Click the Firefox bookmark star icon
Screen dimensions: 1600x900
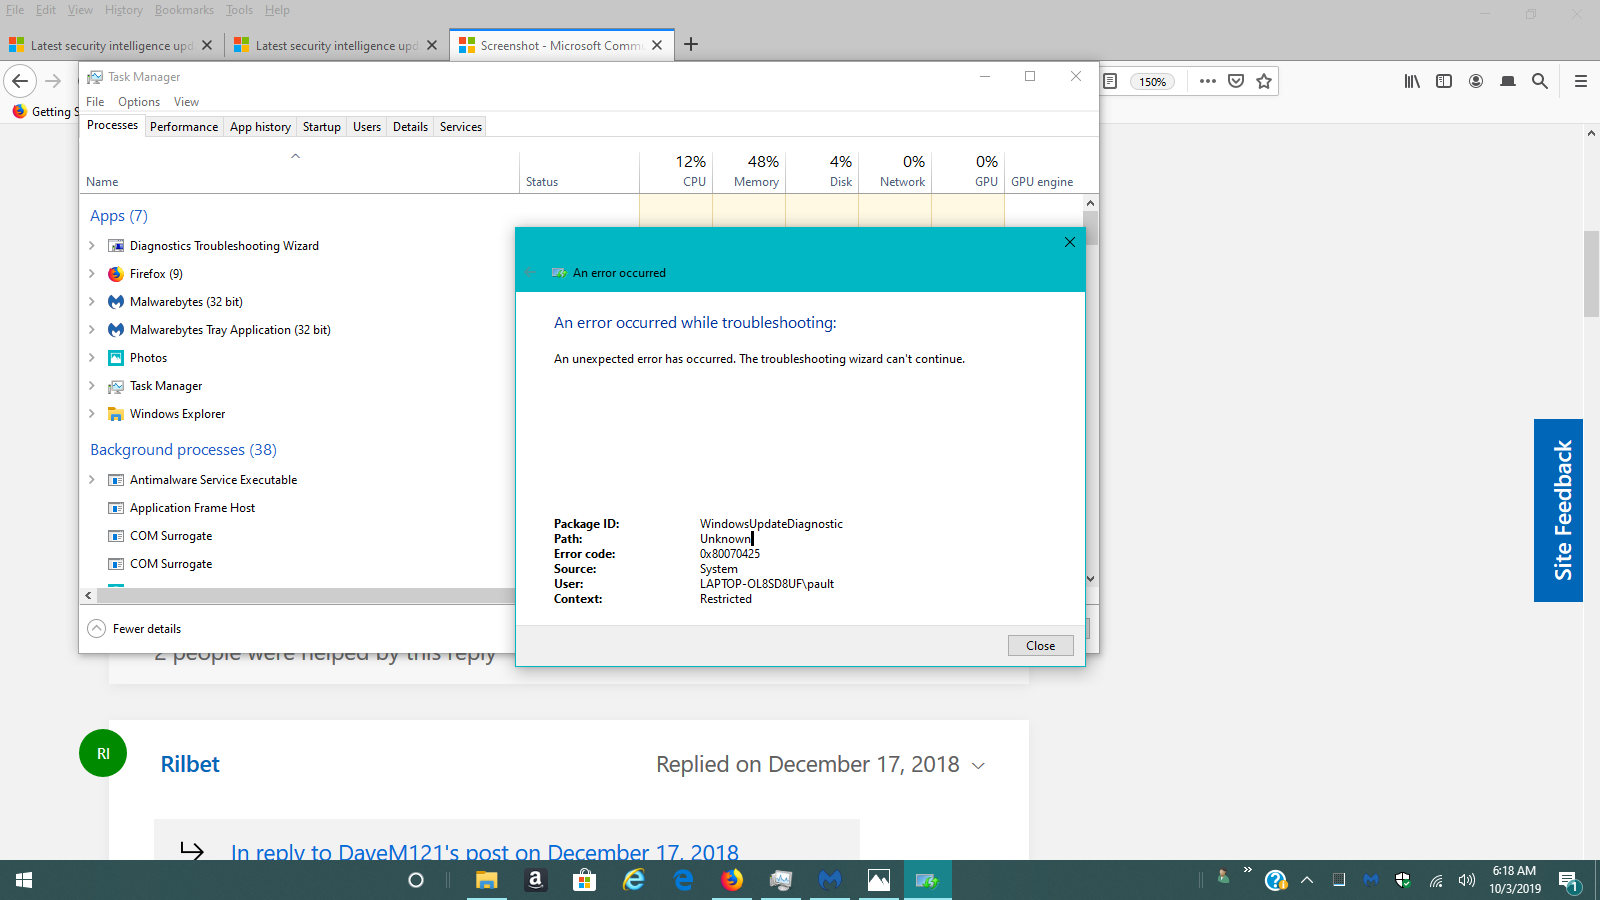[x=1264, y=81]
